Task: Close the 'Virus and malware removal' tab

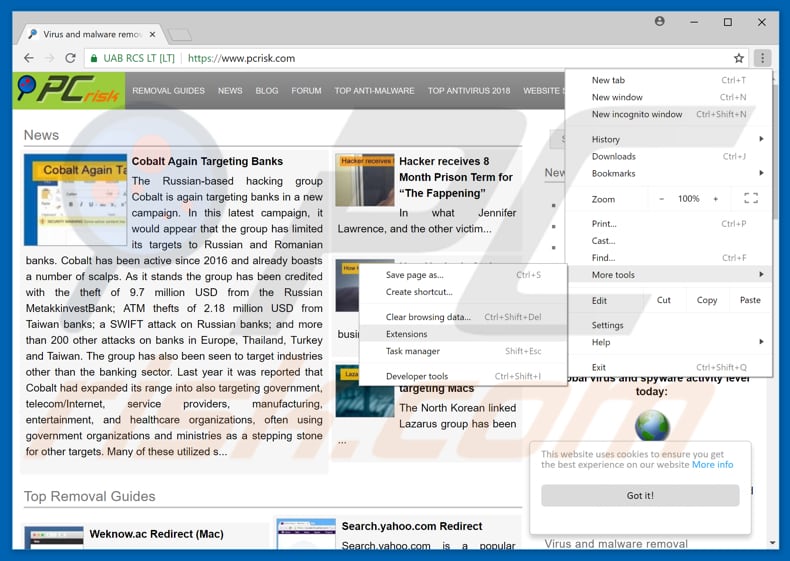Action: pyautogui.click(x=152, y=34)
